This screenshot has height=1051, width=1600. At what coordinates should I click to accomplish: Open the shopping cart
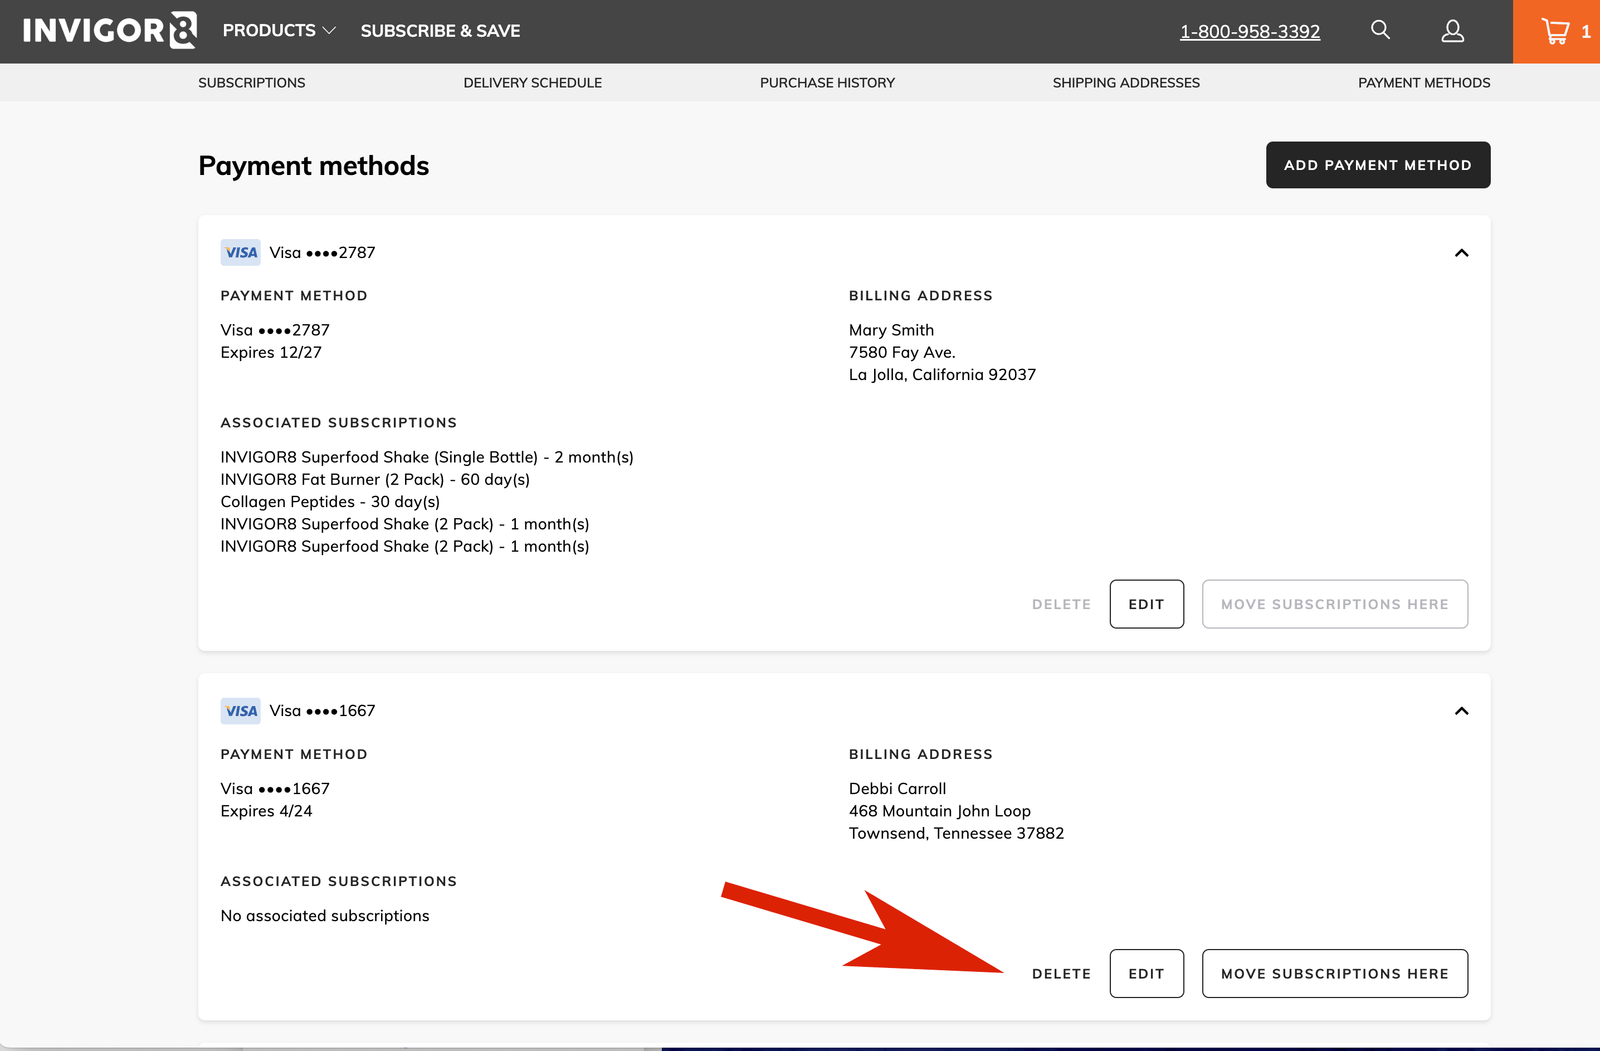(x=1557, y=31)
